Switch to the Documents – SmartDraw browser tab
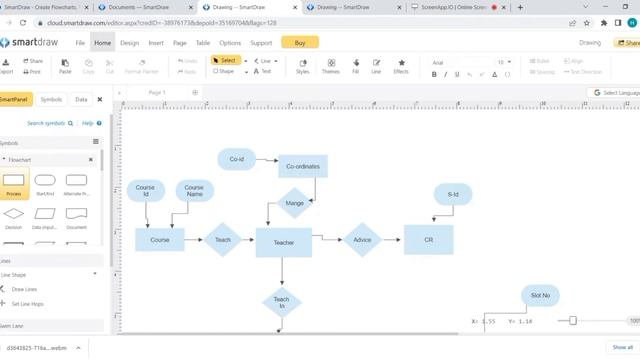This screenshot has width=640, height=360. pos(140,7)
